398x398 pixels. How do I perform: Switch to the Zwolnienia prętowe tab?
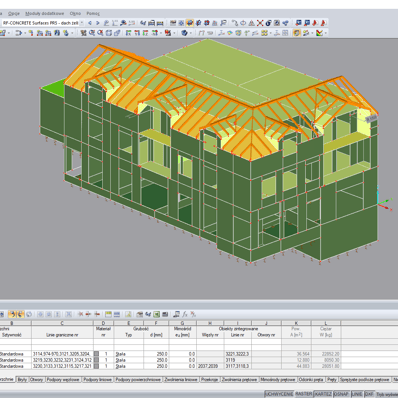coord(240,380)
